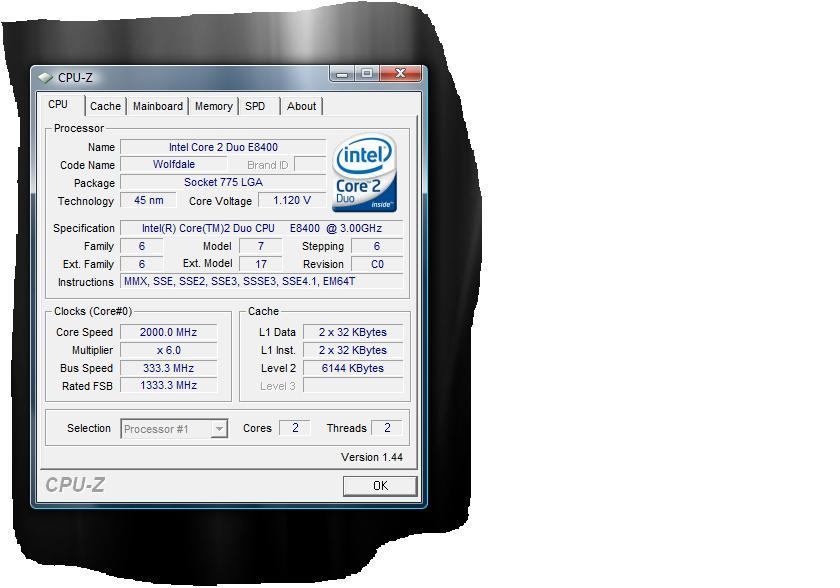
Task: Click the Ext. Family value field
Action: 141,264
